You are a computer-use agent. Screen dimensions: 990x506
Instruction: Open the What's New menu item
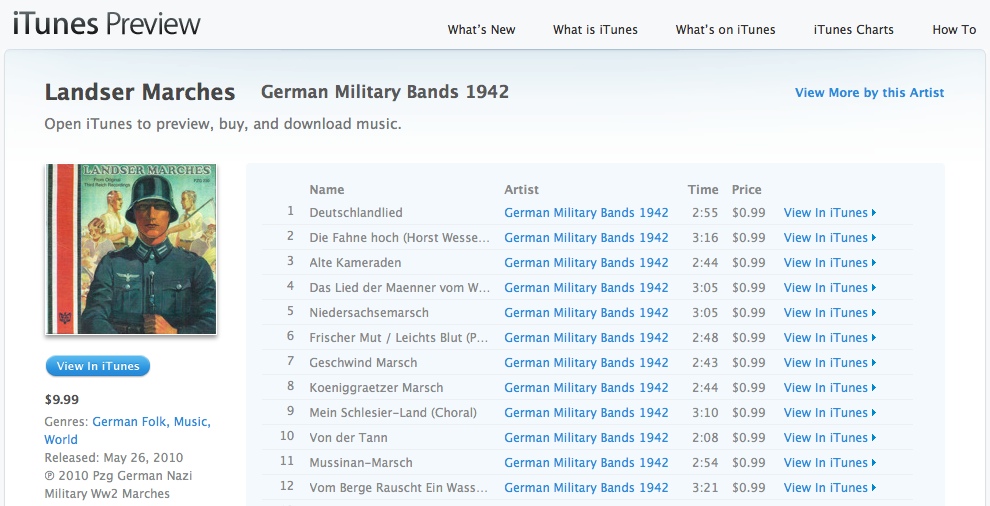(x=481, y=30)
